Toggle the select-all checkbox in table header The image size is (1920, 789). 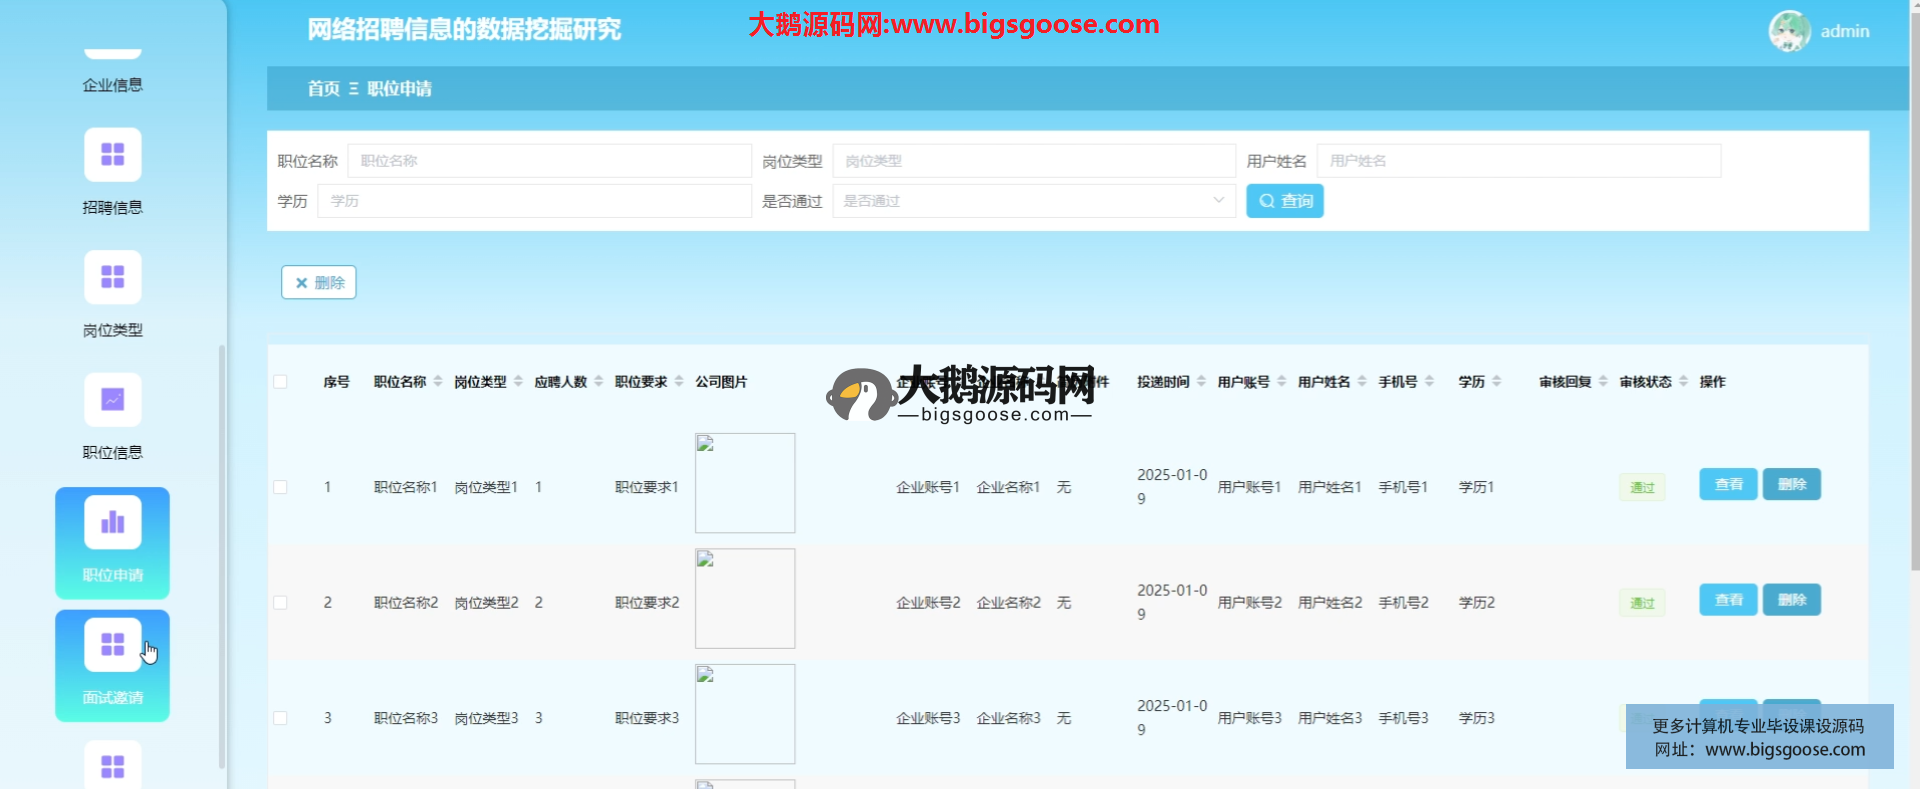click(280, 382)
